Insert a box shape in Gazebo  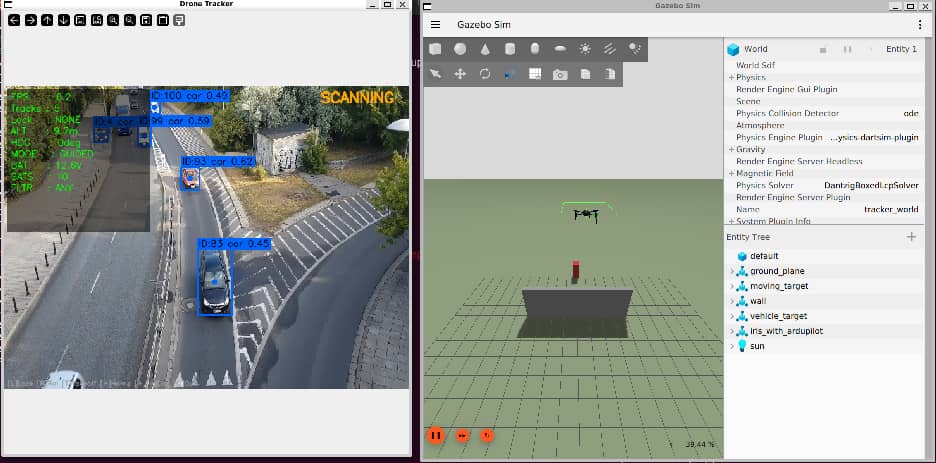(435, 49)
